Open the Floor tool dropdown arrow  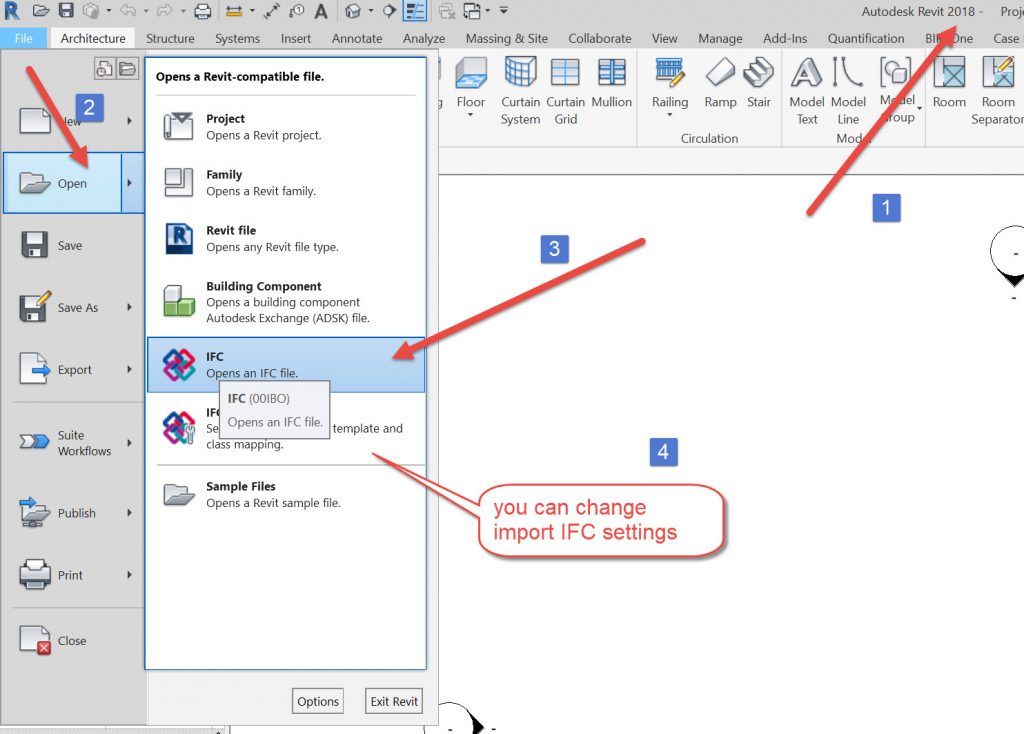click(471, 116)
